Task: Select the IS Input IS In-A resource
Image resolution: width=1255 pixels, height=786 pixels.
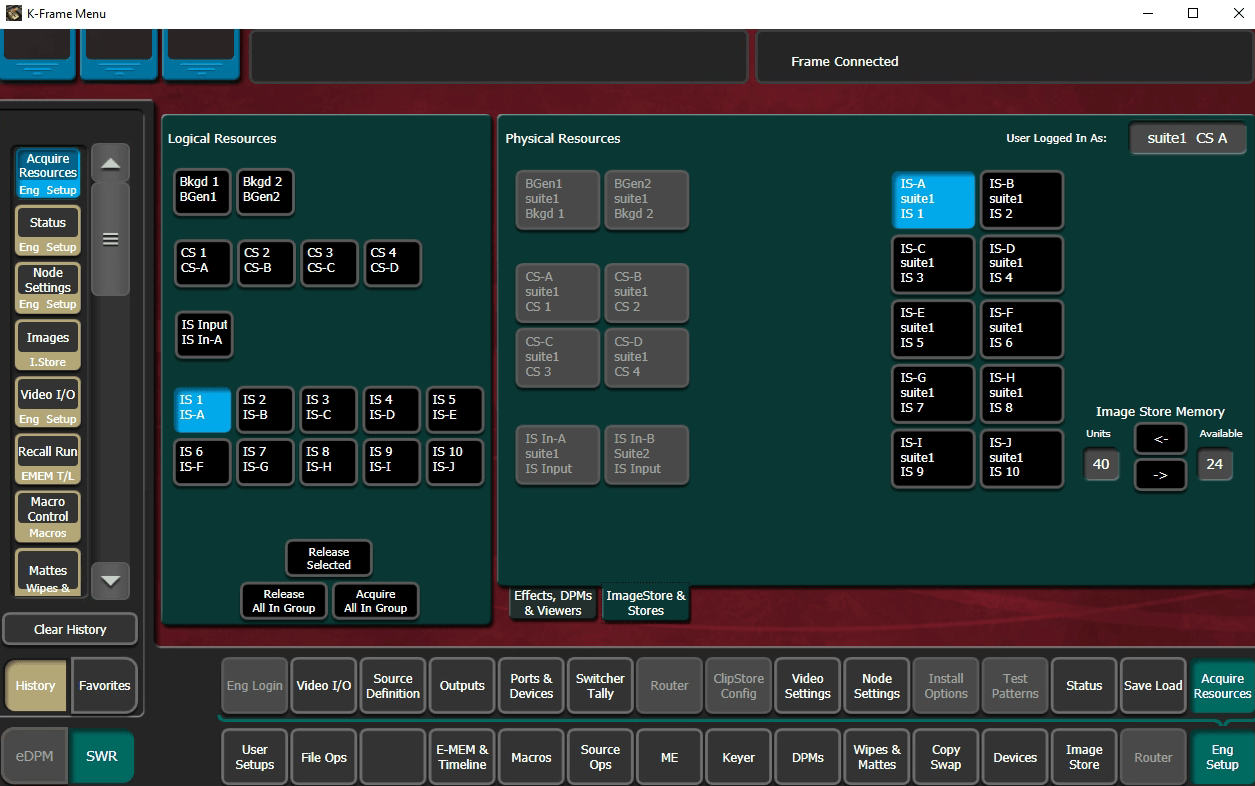Action: 203,335
